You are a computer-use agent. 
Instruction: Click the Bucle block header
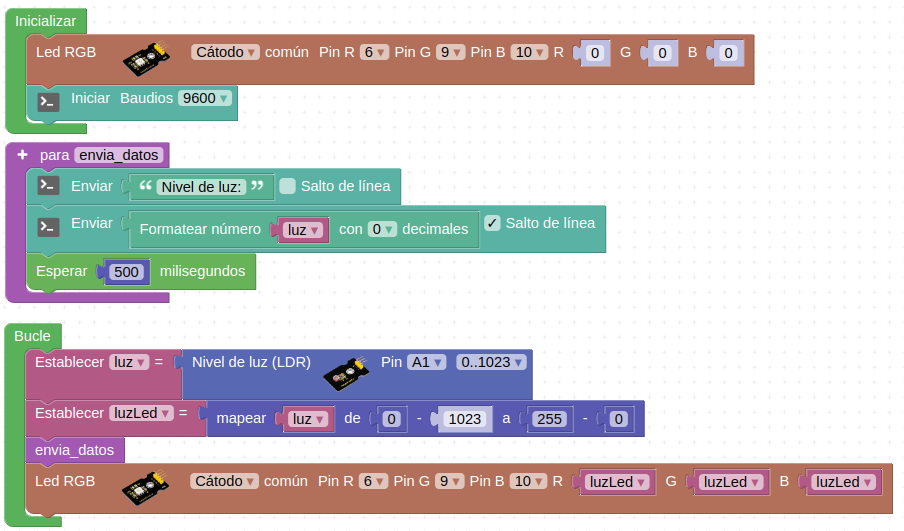33,336
